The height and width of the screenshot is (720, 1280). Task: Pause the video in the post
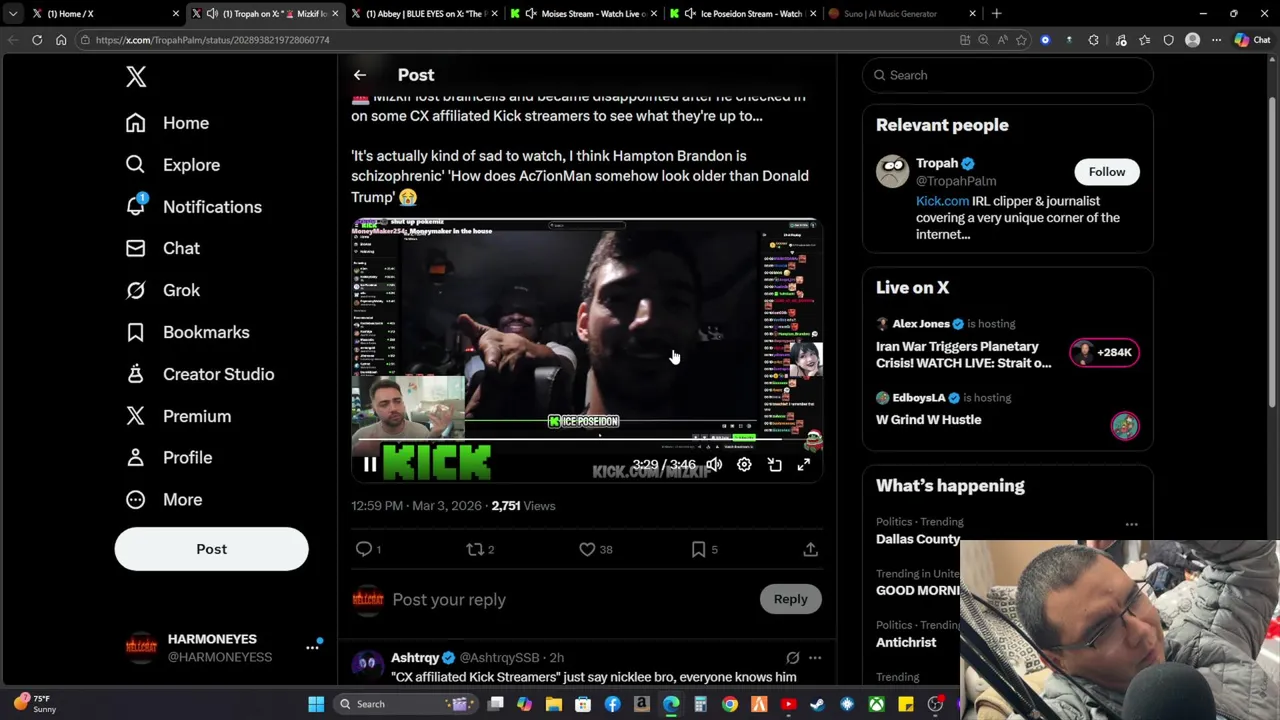click(370, 465)
